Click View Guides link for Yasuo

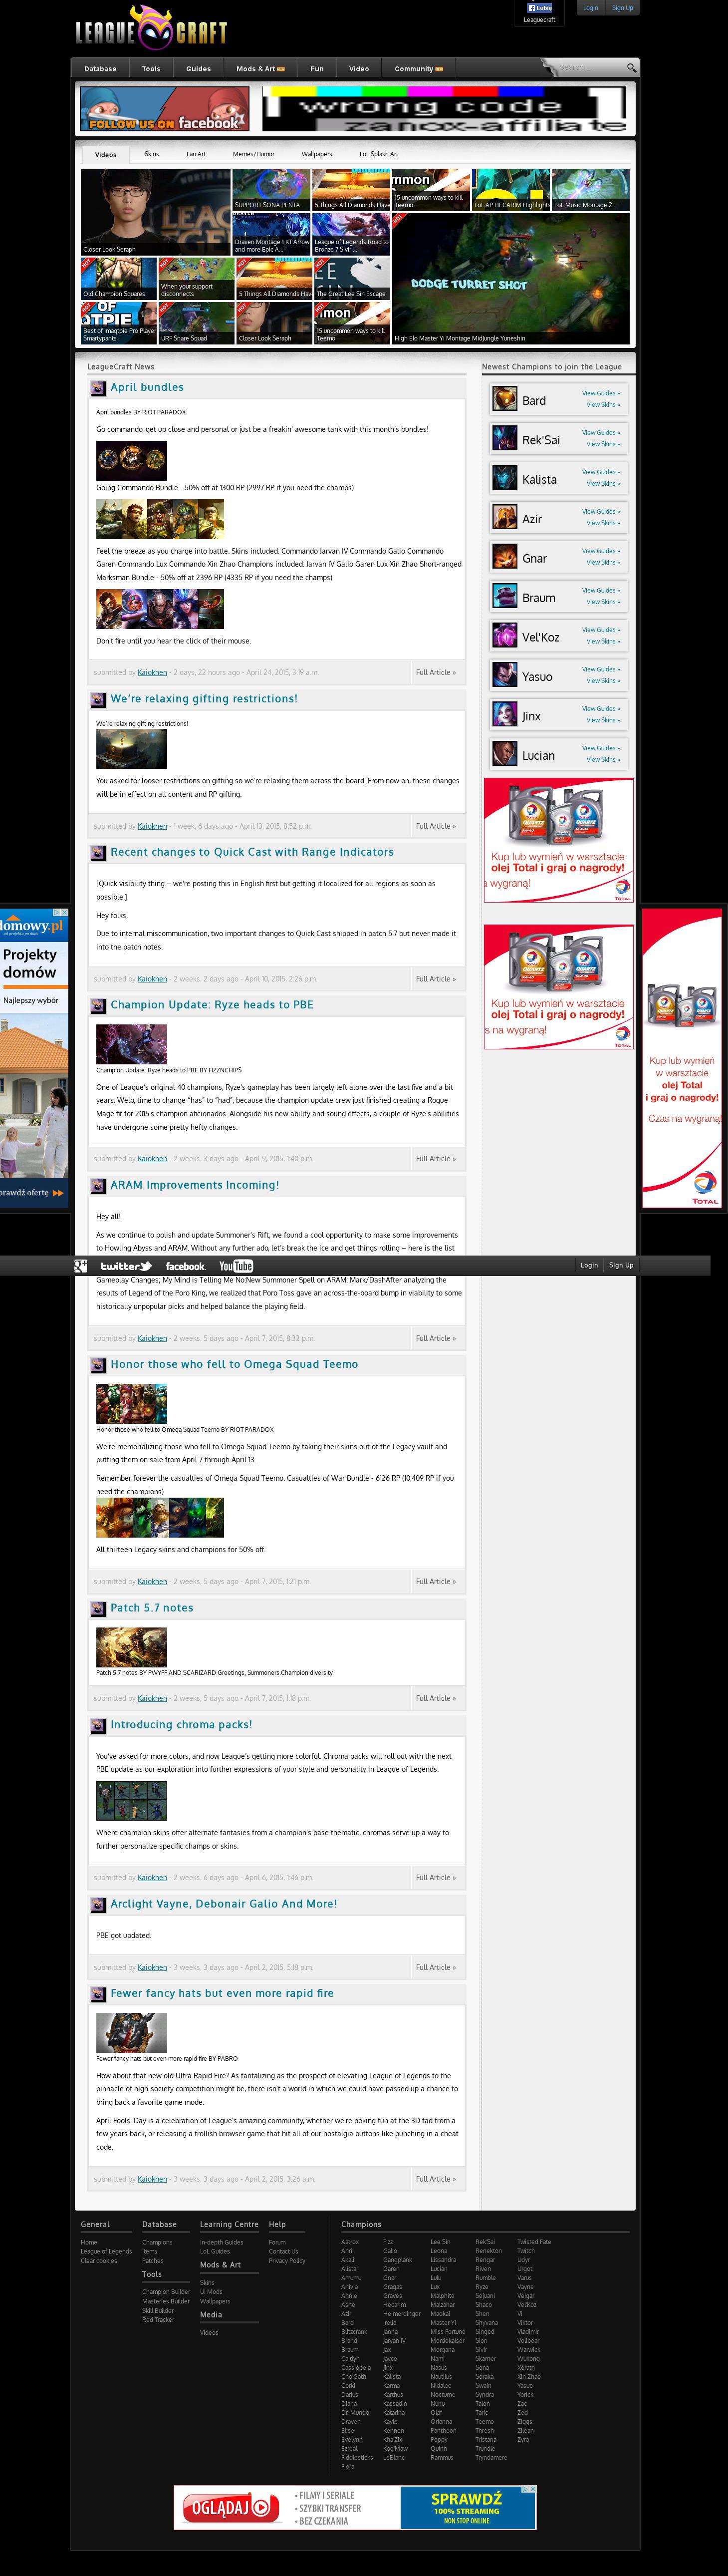click(600, 669)
